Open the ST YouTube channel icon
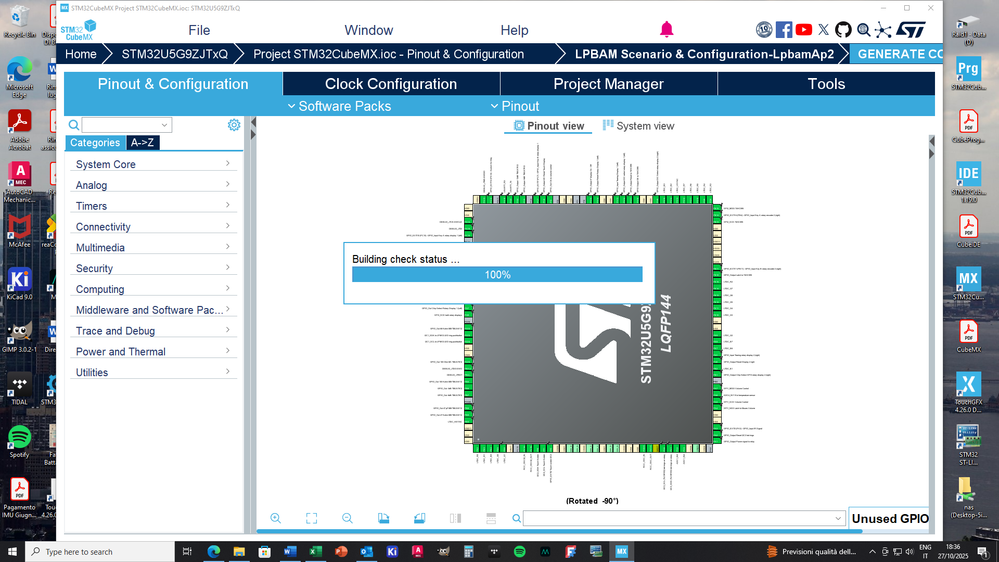Viewport: 999px width, 562px height. [803, 29]
